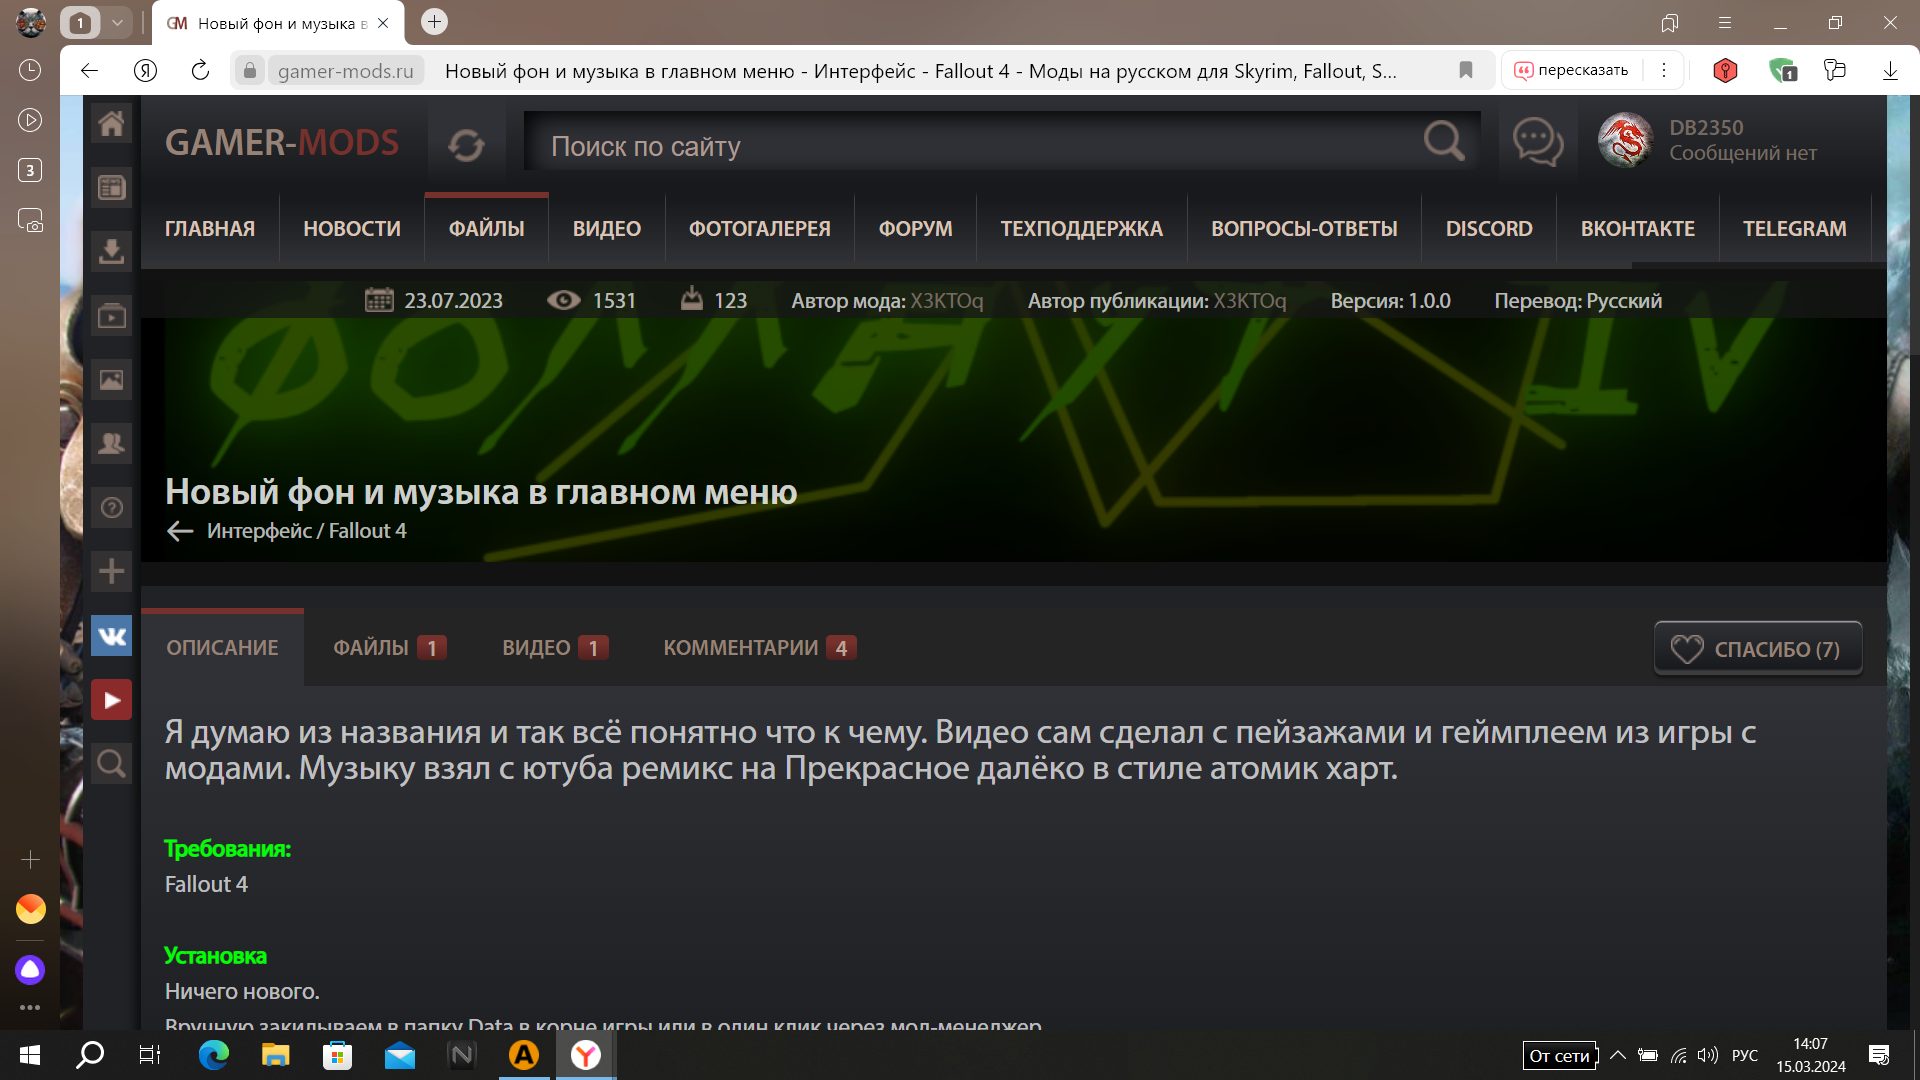The height and width of the screenshot is (1080, 1920).
Task: Click the home icon in site sidebar
Action: (111, 124)
